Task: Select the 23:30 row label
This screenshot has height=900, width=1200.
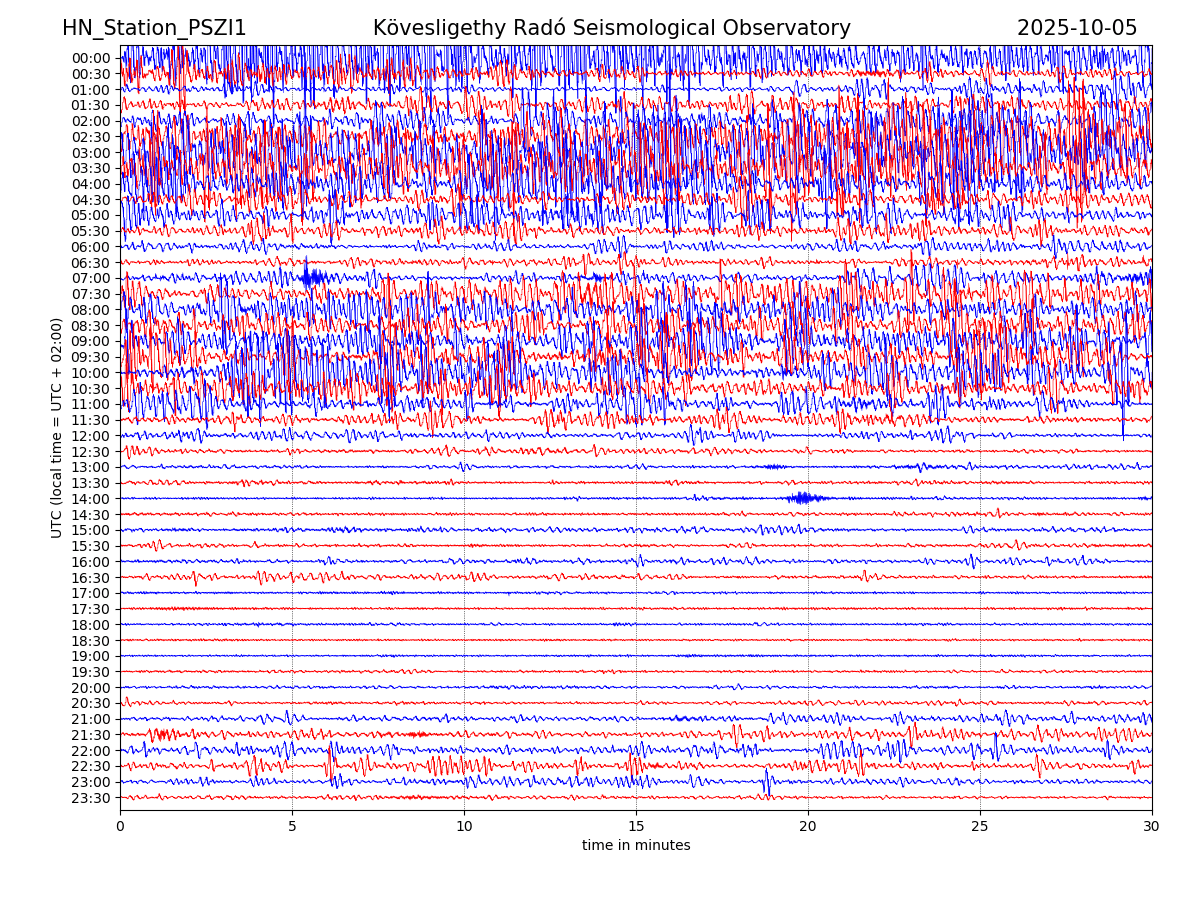Action: tap(90, 798)
